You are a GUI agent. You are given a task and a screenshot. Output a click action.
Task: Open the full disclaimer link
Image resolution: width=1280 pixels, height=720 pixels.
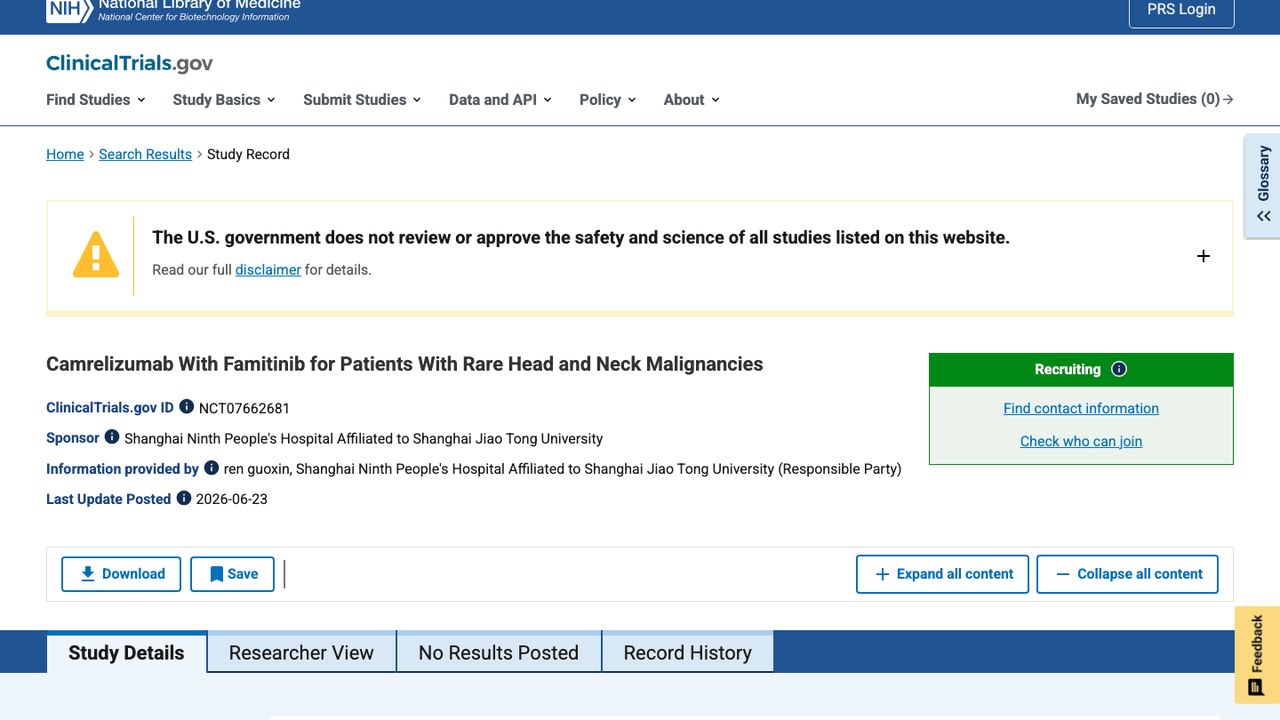click(268, 270)
